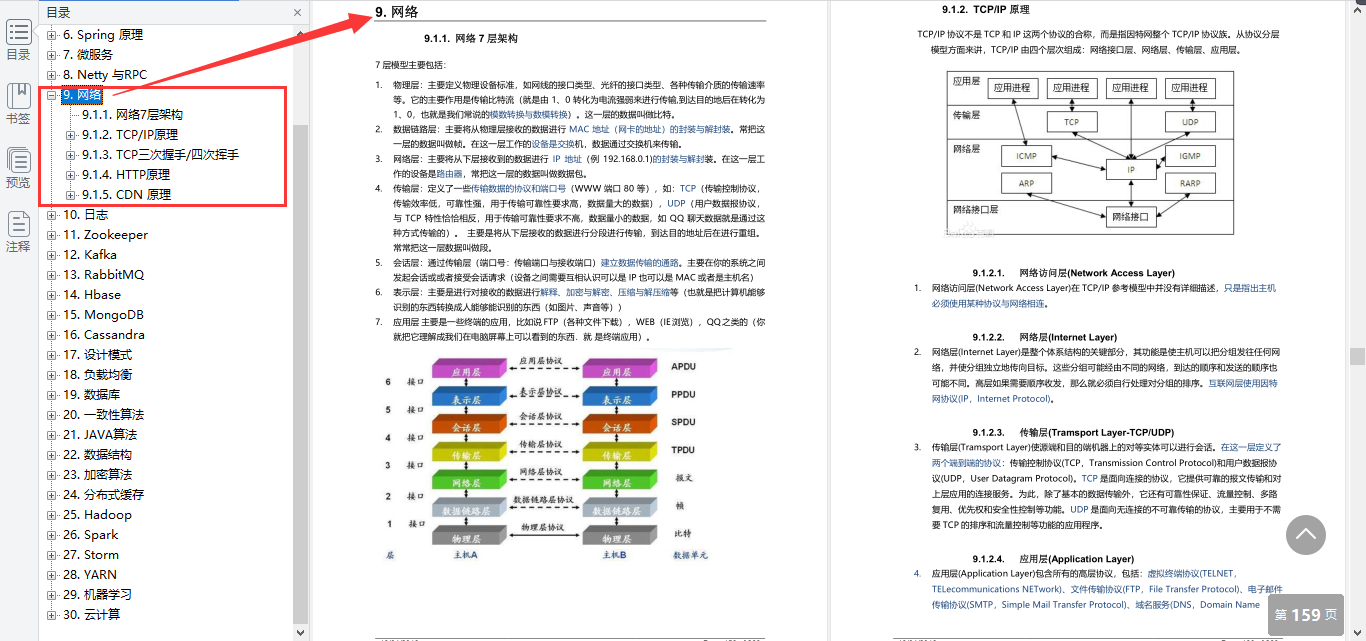The image size is (1366, 641).
Task: Click the document's right vertical scrollbar thumb
Action: click(1357, 356)
